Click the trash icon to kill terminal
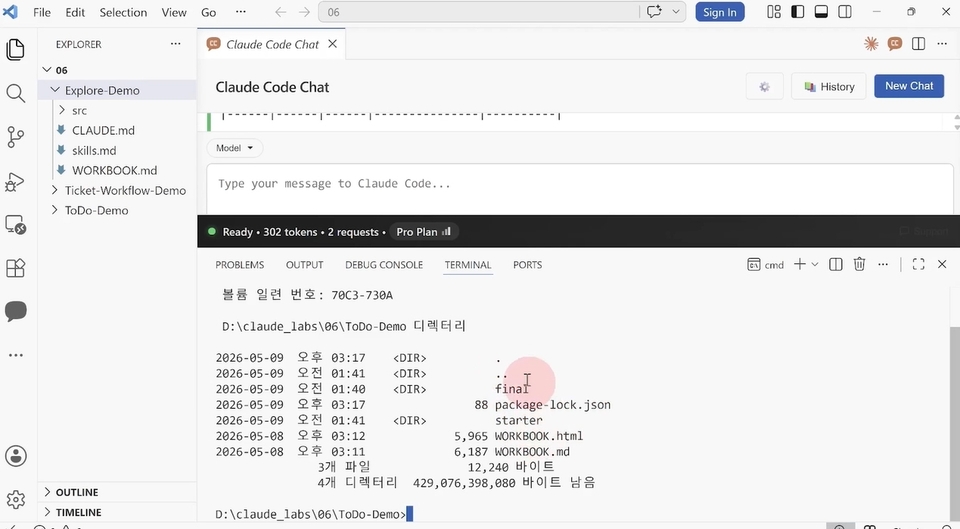This screenshot has width=960, height=529. click(859, 264)
